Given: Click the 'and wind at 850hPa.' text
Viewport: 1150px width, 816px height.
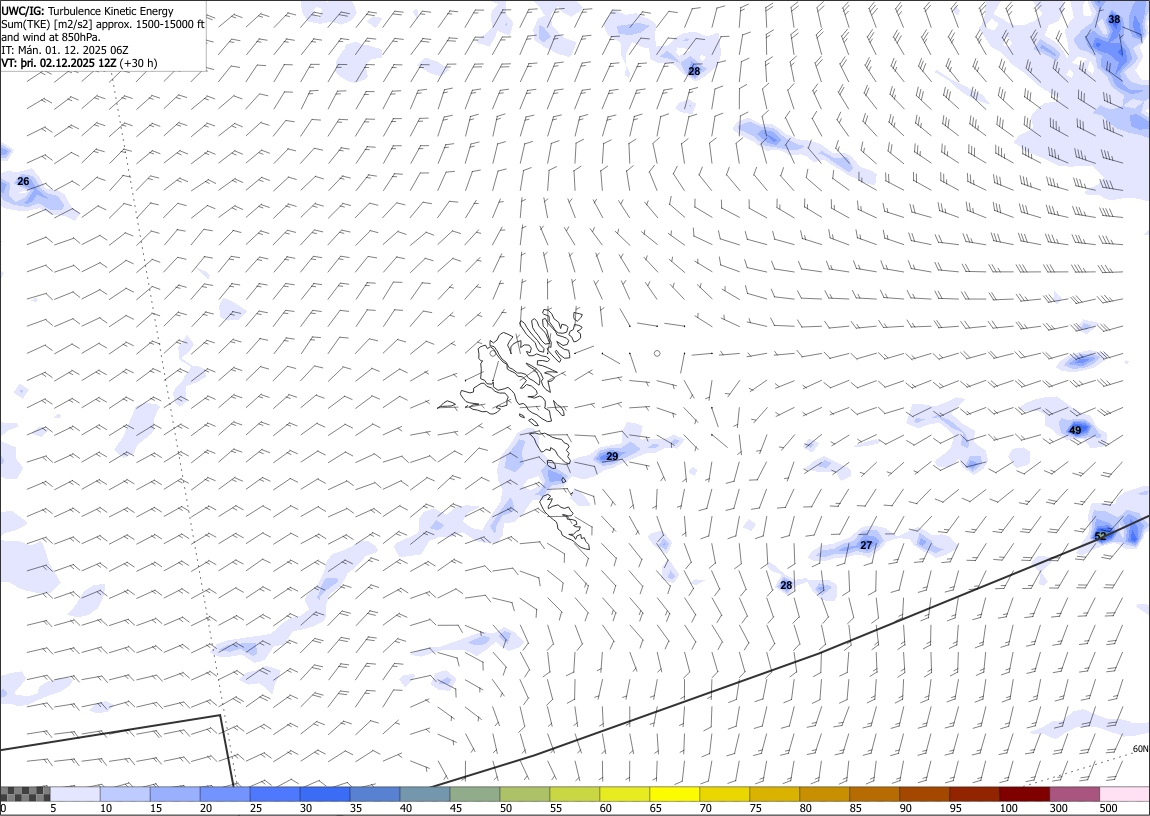Looking at the screenshot, I should point(51,37).
